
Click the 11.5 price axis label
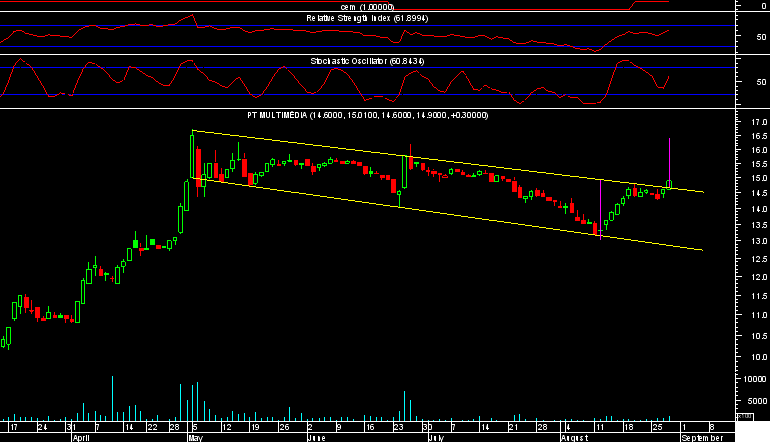pyautogui.click(x=759, y=296)
